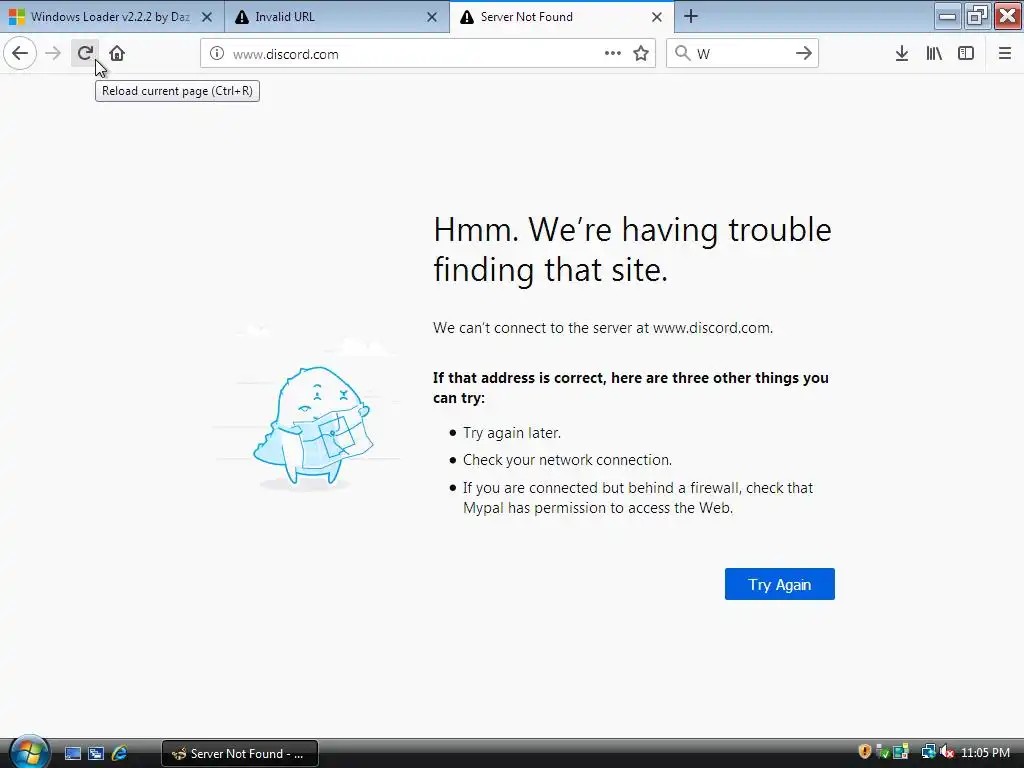Close the Windows Loader tab
The width and height of the screenshot is (1024, 768).
[x=207, y=17]
